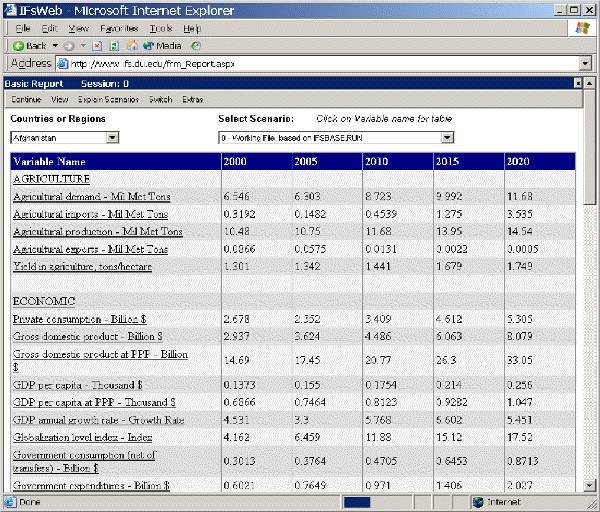Open the Favorites menu
The image size is (600, 512).
[x=119, y=28]
